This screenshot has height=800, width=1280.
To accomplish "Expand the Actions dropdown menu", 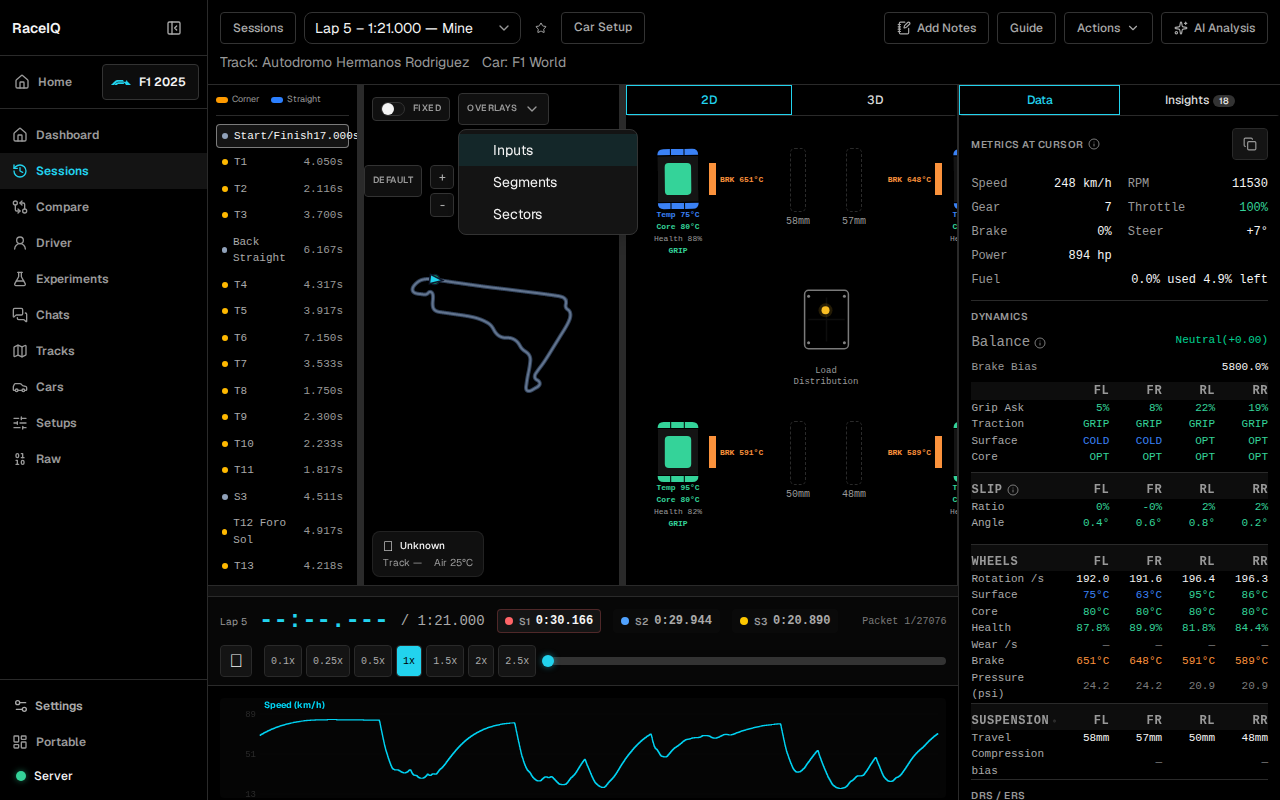I will click(x=1108, y=28).
